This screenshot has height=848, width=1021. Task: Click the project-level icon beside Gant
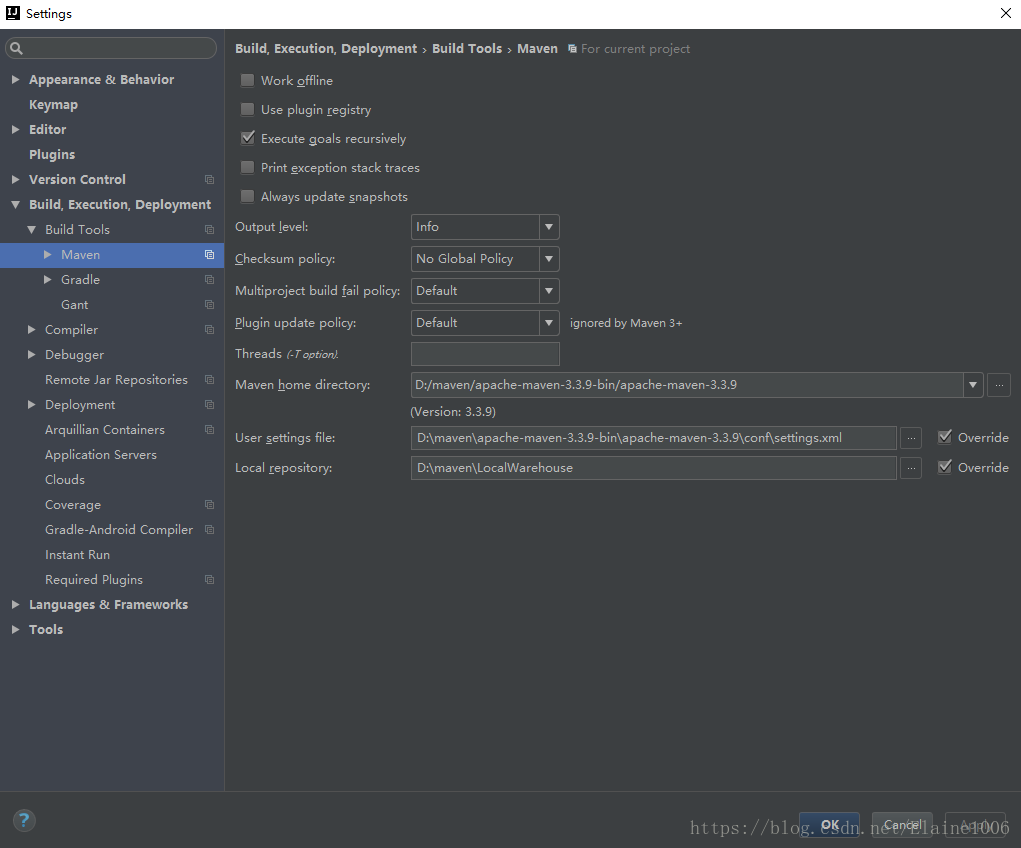point(209,305)
